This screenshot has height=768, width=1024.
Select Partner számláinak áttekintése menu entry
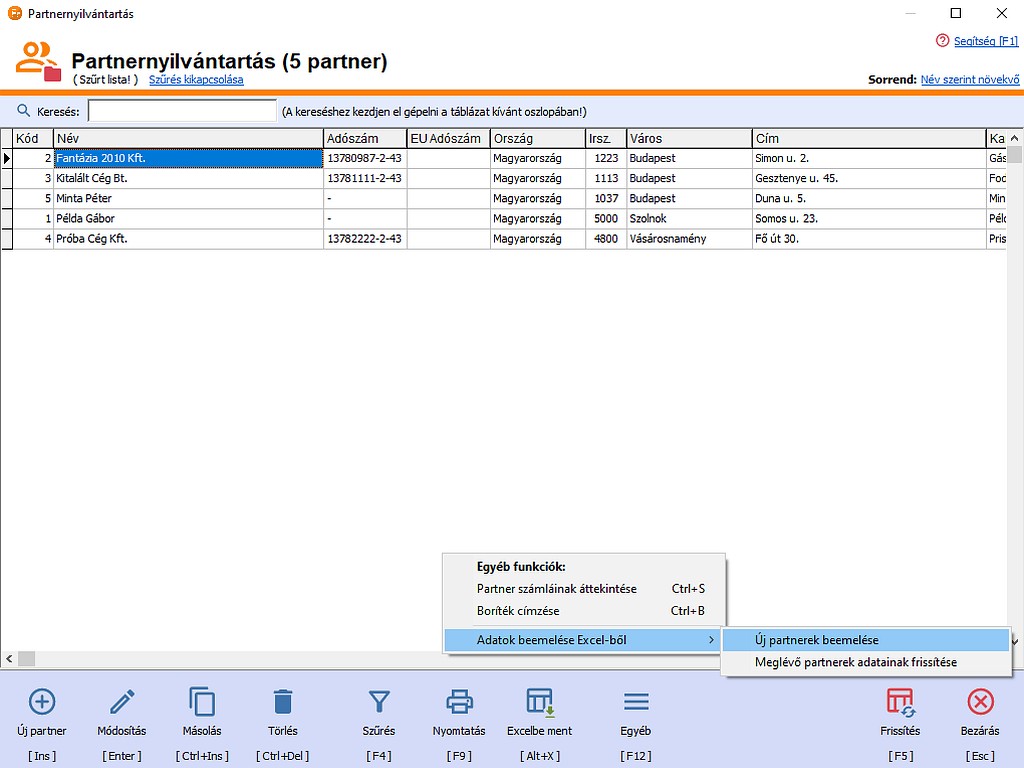click(x=557, y=589)
